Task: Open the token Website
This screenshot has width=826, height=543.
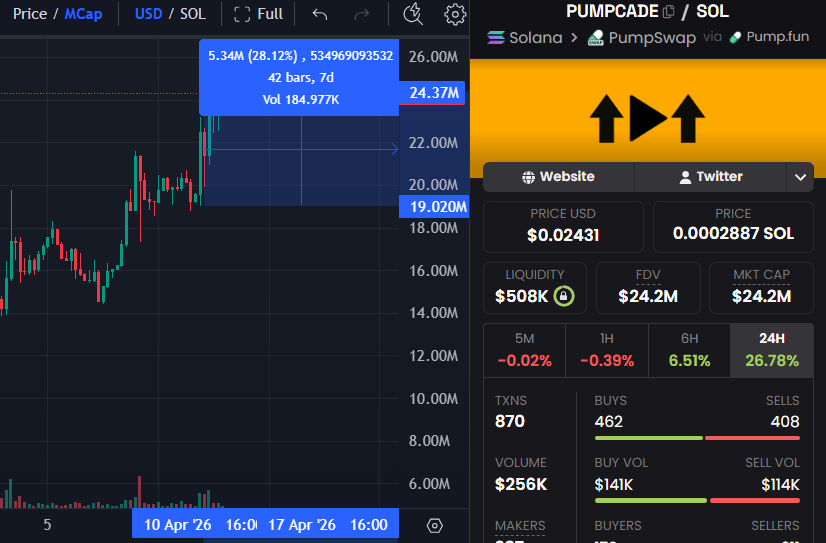Action: 558,176
